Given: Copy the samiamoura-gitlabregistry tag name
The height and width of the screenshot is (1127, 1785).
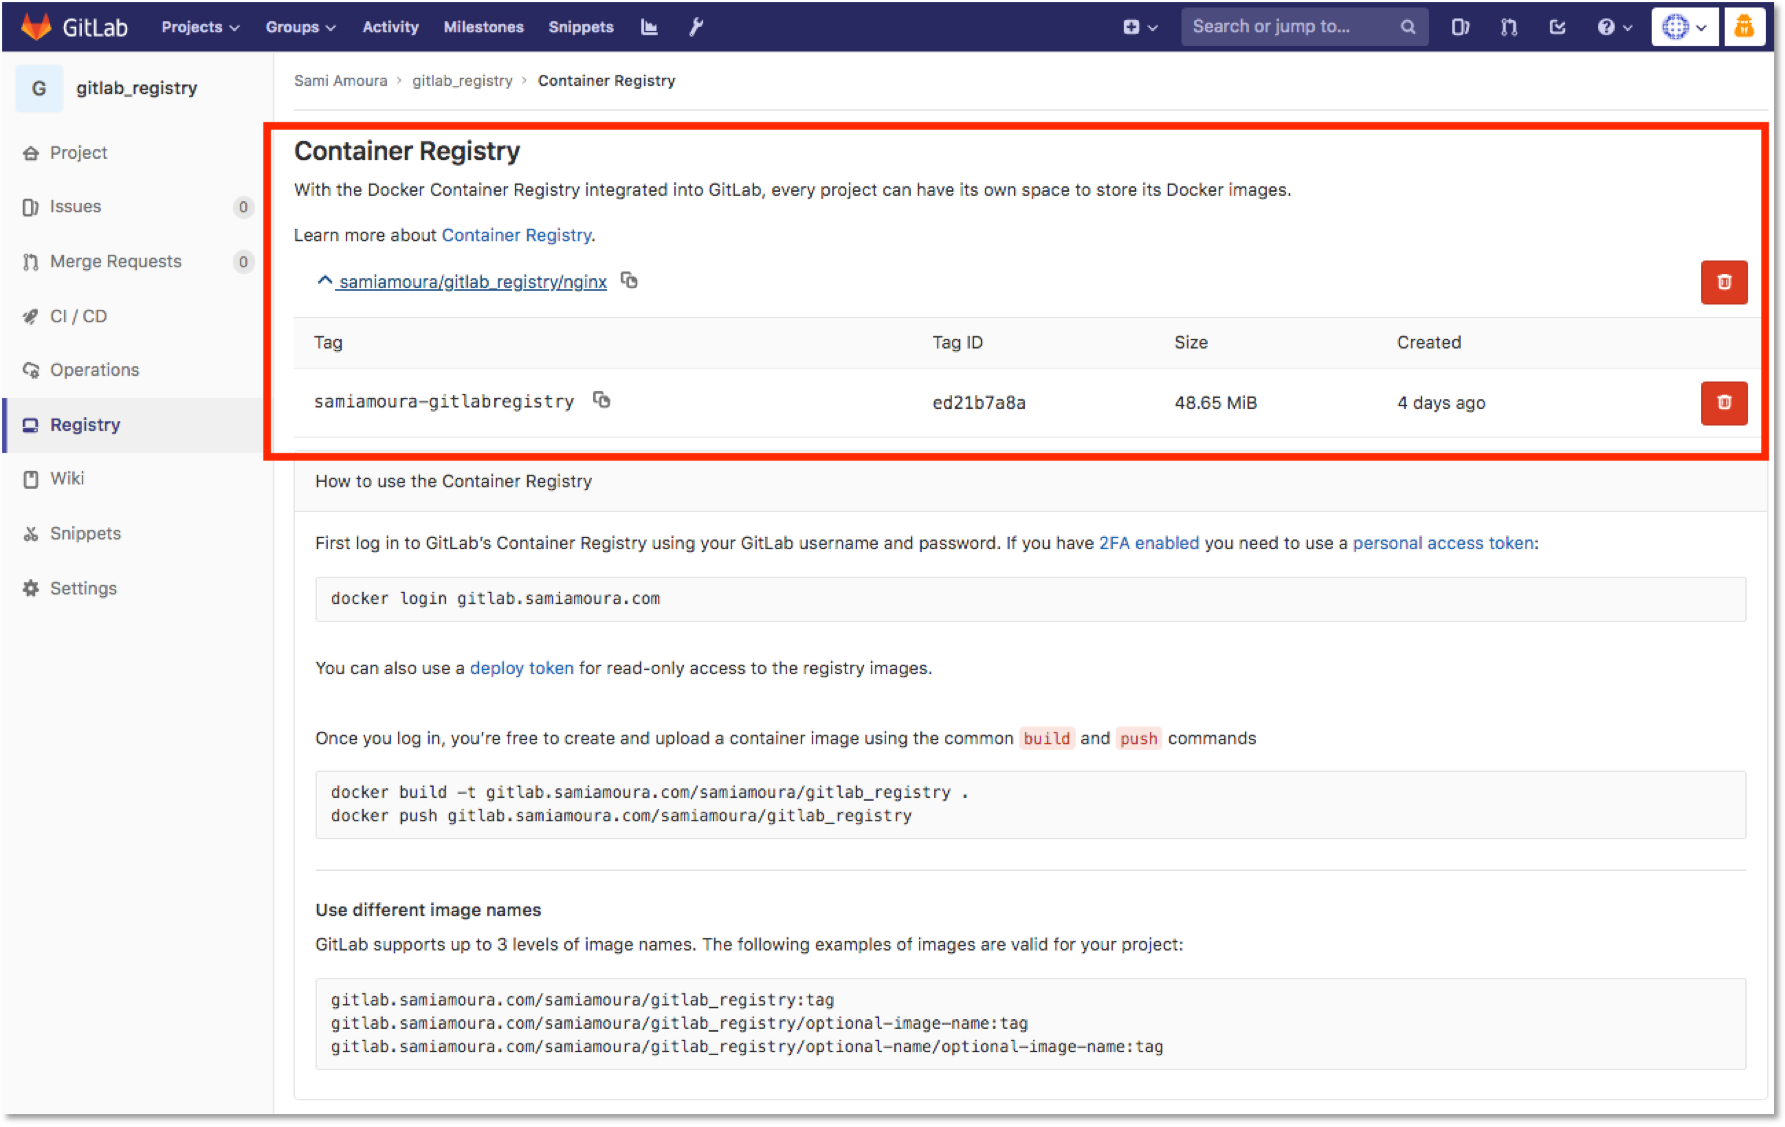Looking at the screenshot, I should [601, 400].
